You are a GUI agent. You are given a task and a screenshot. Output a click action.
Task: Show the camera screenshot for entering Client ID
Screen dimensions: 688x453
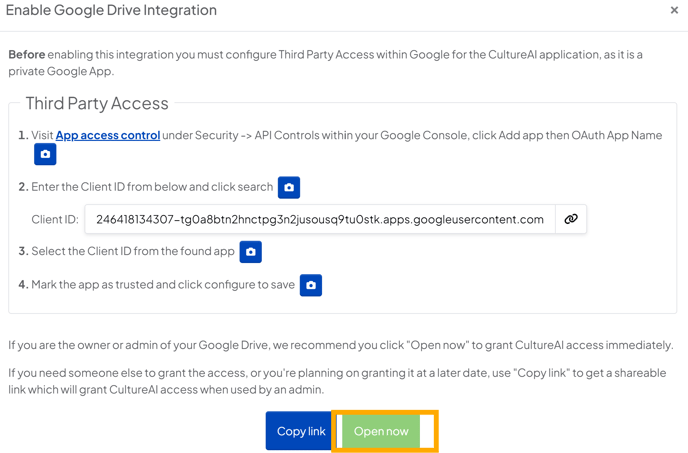289,187
